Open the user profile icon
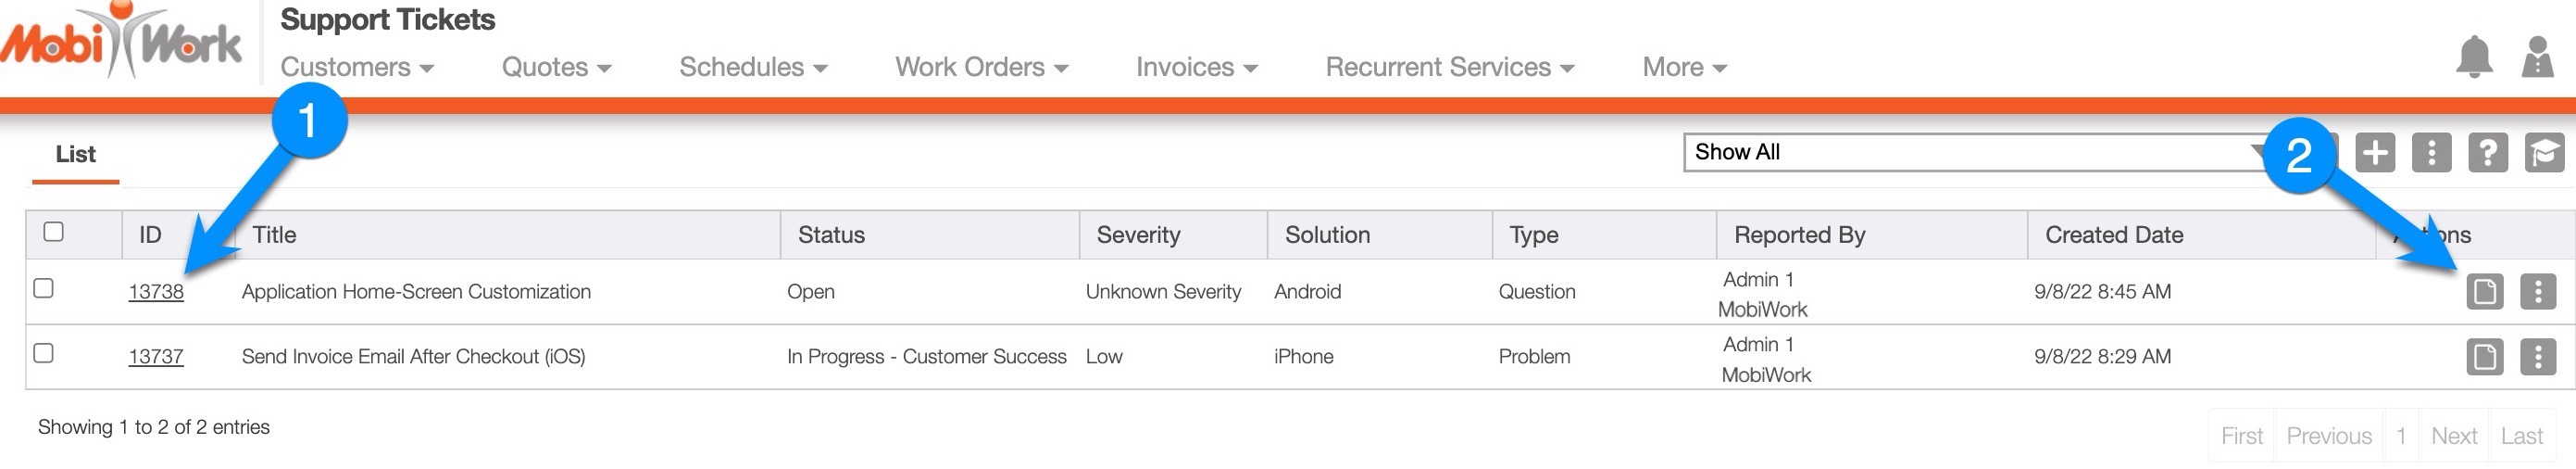Image resolution: width=2576 pixels, height=469 pixels. [2538, 57]
